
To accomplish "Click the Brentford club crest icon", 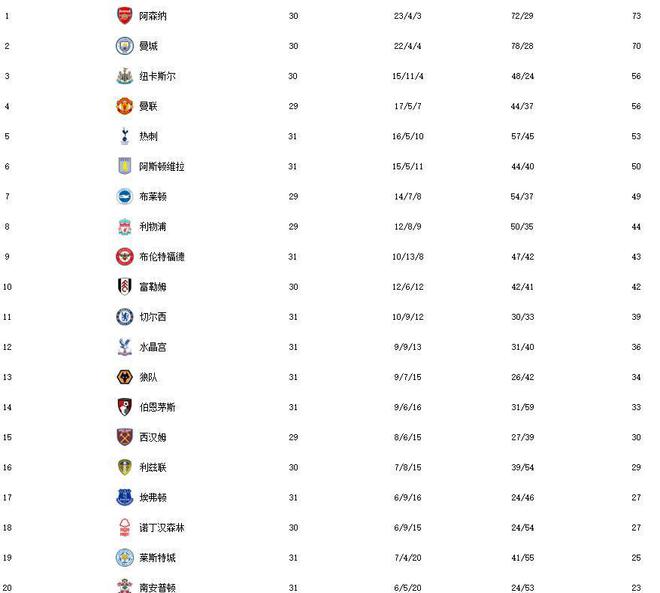I will pos(123,257).
